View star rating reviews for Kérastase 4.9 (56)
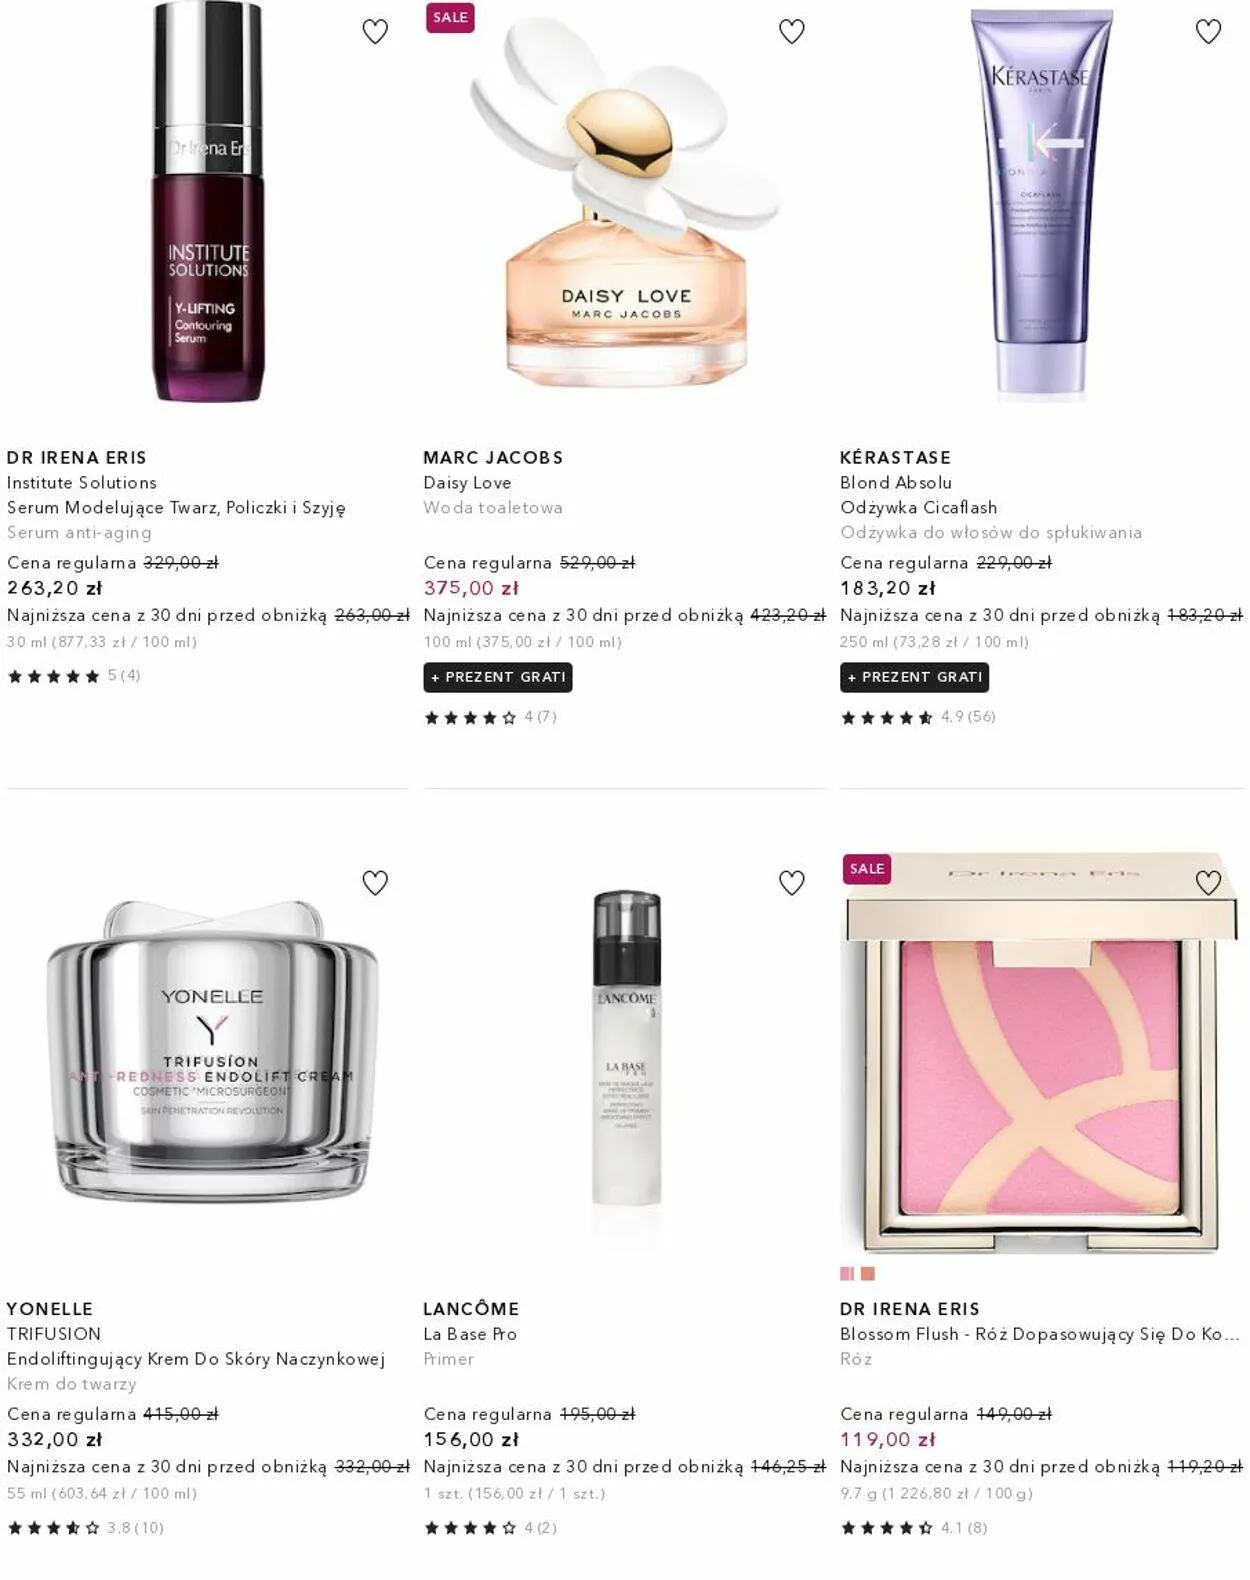 click(918, 717)
